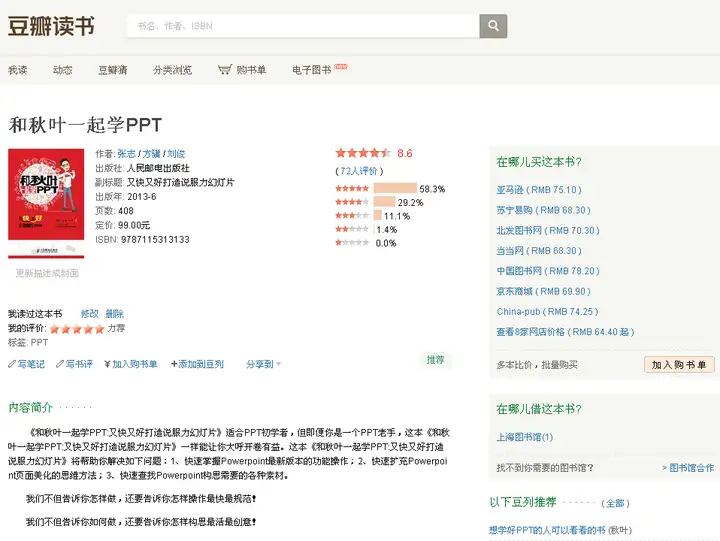Viewport: 720px width, 541px height.
Task: Click the 图书馆合作 link
Action: (x=691, y=468)
